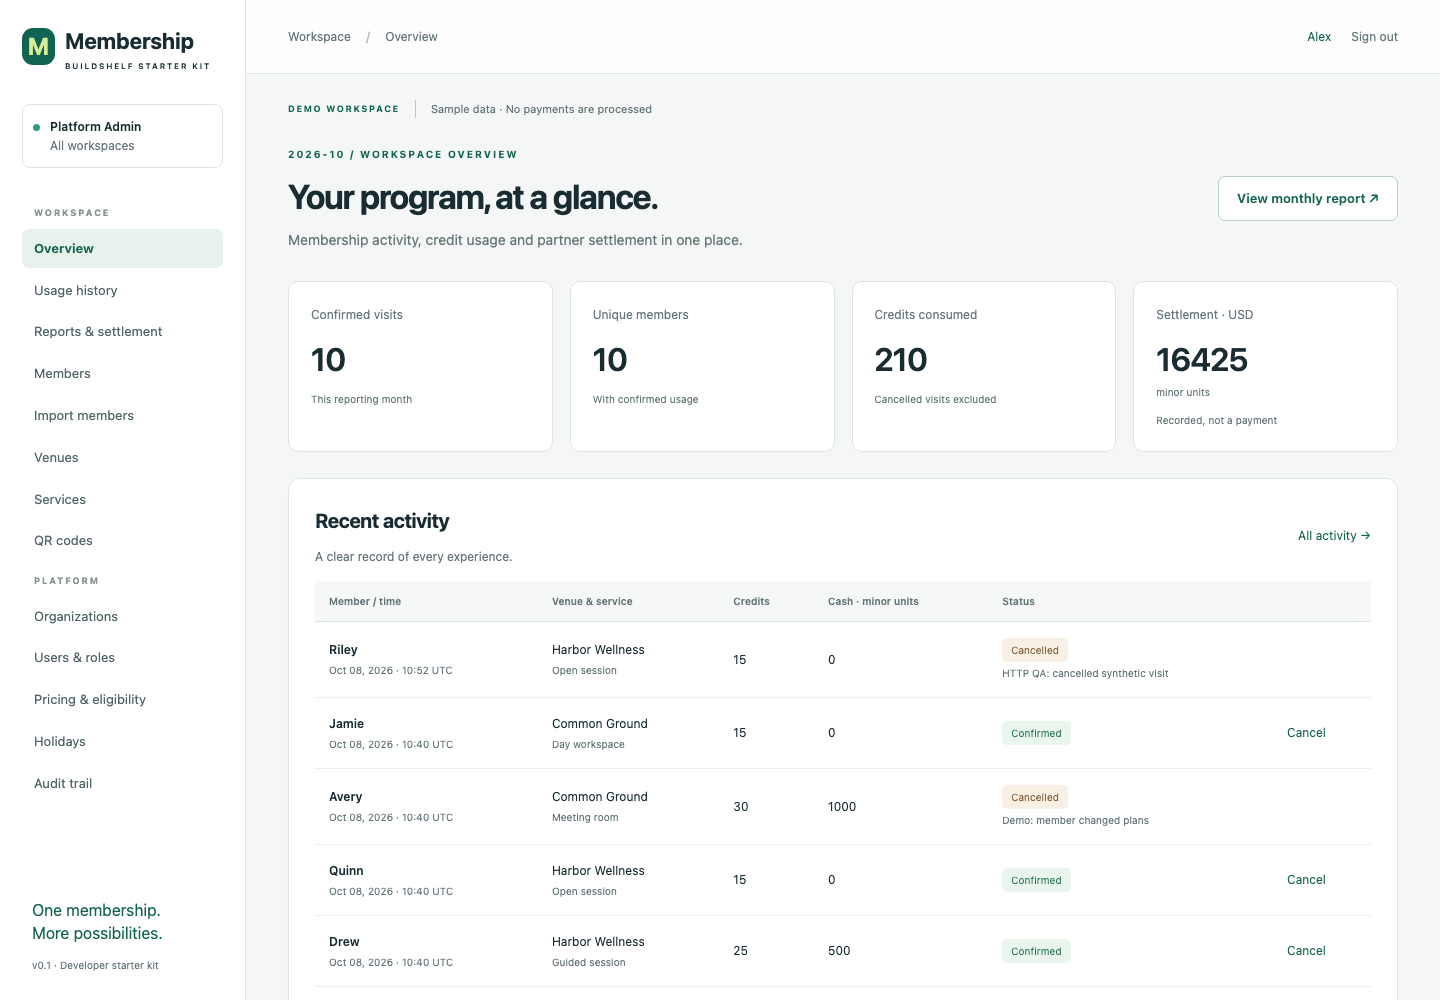Click Jamie's Confirmed status badge
Screen dimensions: 1440x1000
[1036, 733]
